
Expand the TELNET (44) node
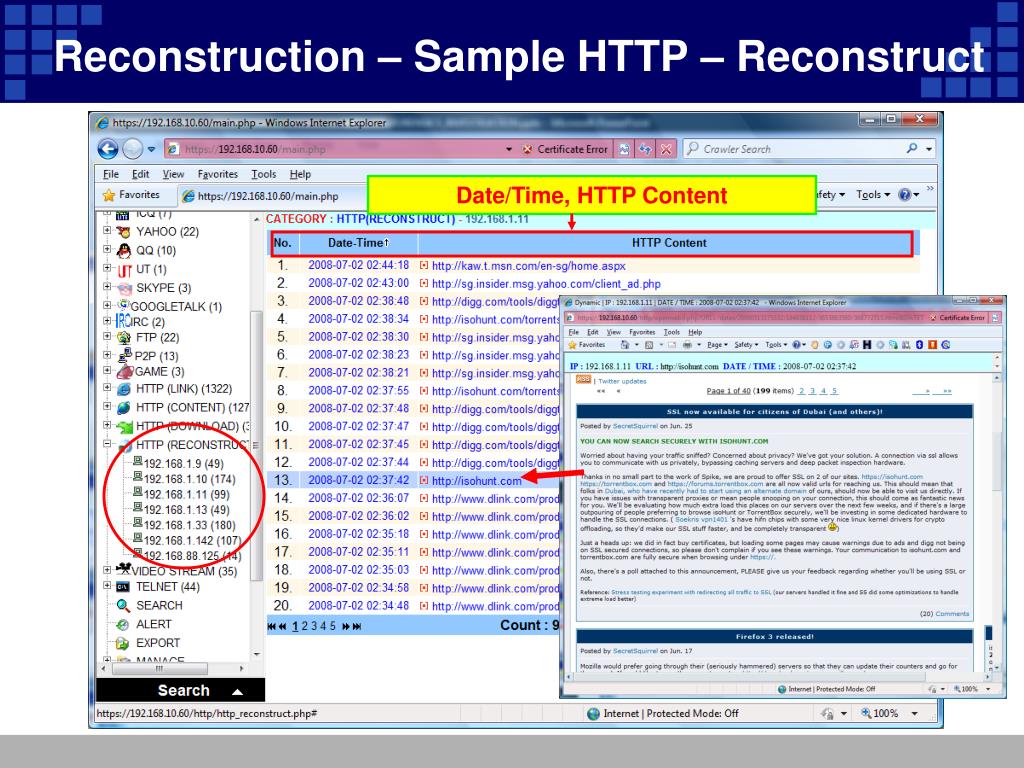(107, 585)
